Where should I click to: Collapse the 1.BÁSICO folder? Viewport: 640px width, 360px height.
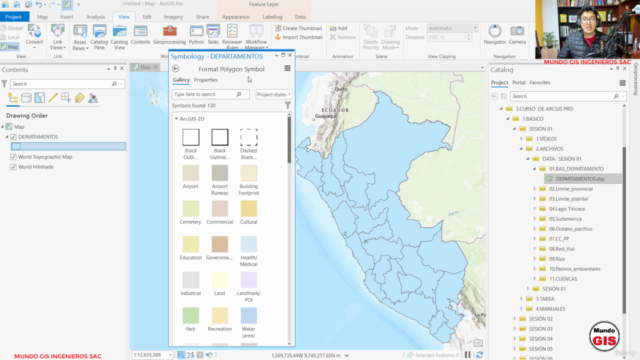[508, 119]
